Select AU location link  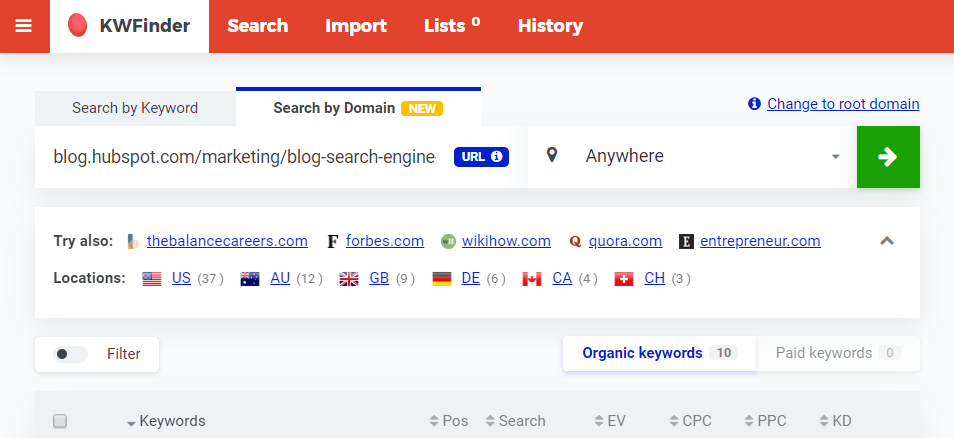[x=280, y=279]
